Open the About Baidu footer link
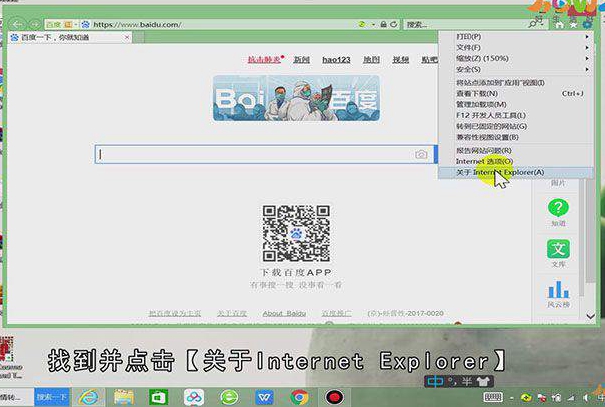The height and width of the screenshot is (407, 605). 284,313
